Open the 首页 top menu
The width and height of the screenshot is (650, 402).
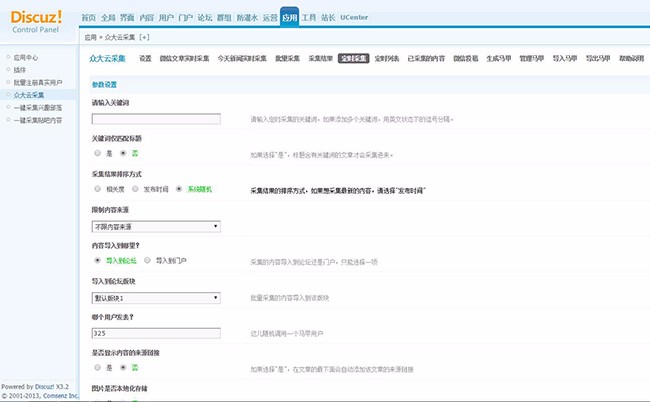coord(88,17)
